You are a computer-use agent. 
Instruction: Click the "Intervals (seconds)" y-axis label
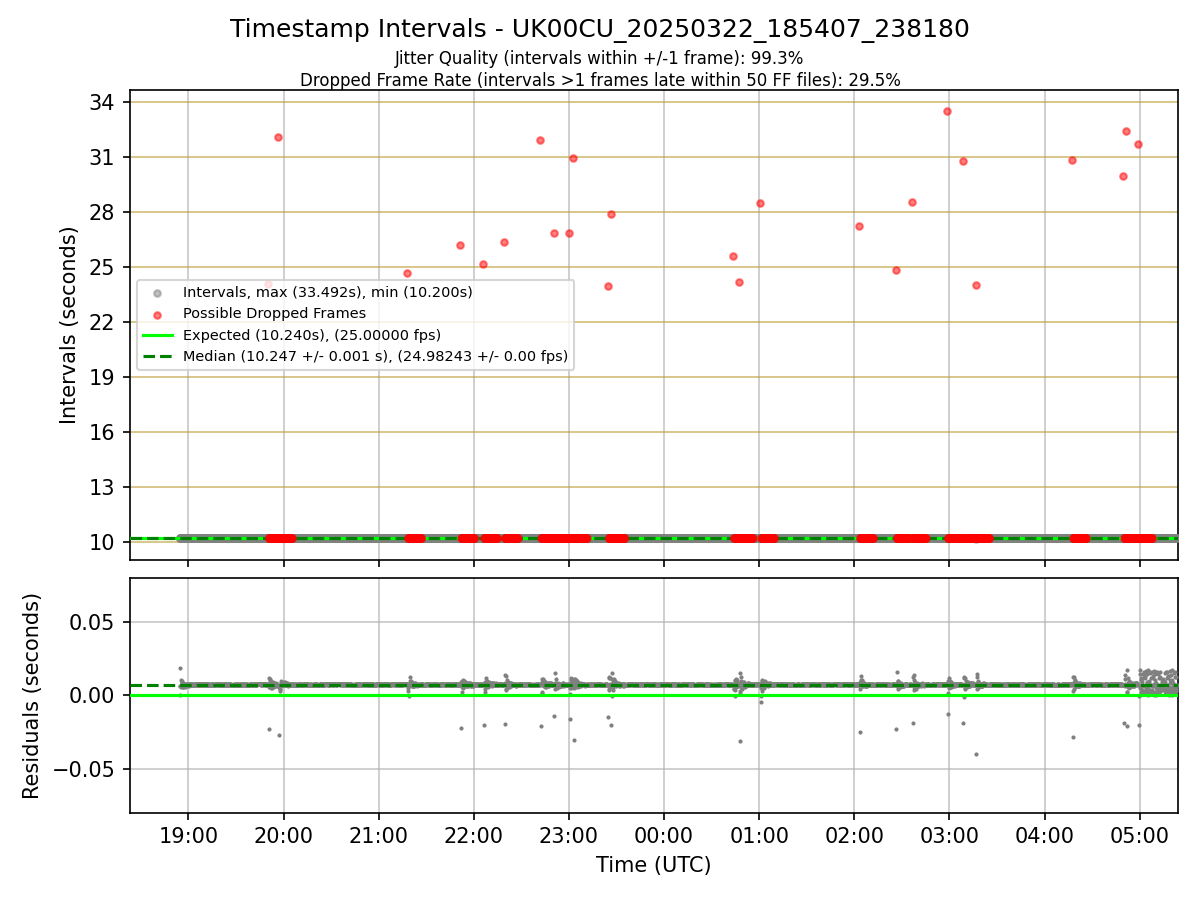[x=69, y=325]
